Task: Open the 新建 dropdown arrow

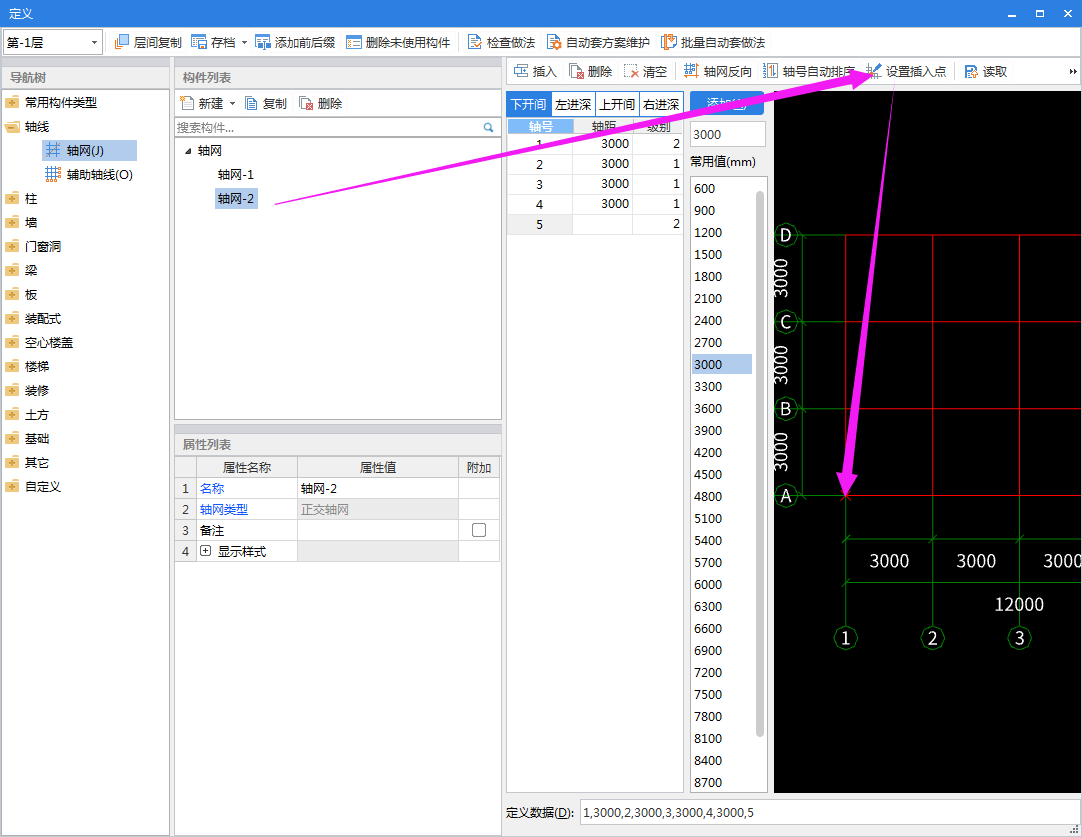Action: pyautogui.click(x=233, y=104)
